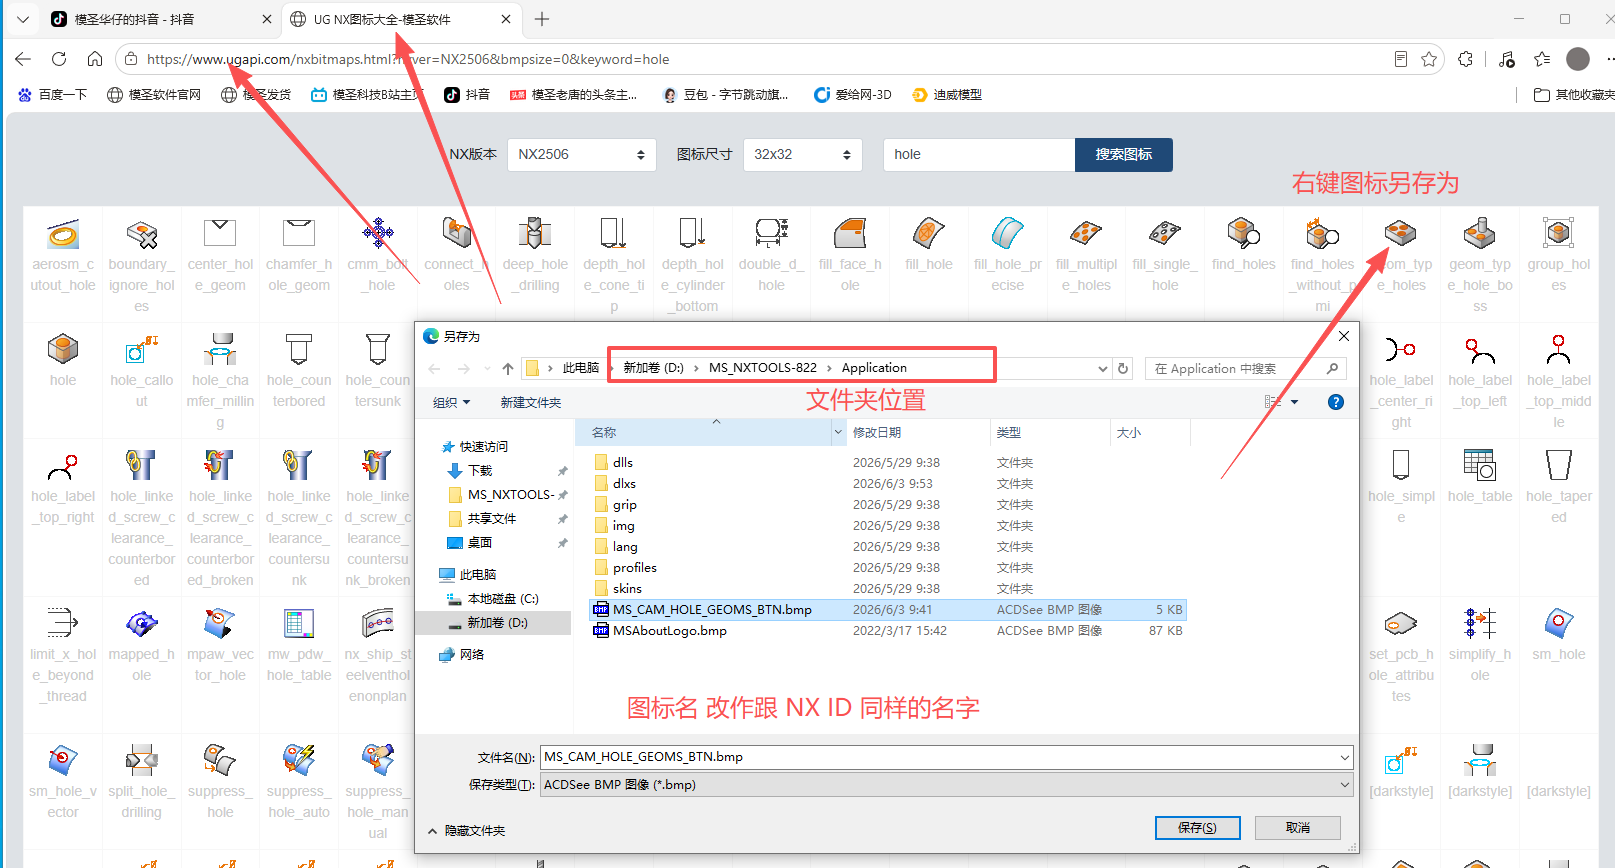1615x868 pixels.
Task: Refresh the save dialog folder view
Action: click(1123, 369)
